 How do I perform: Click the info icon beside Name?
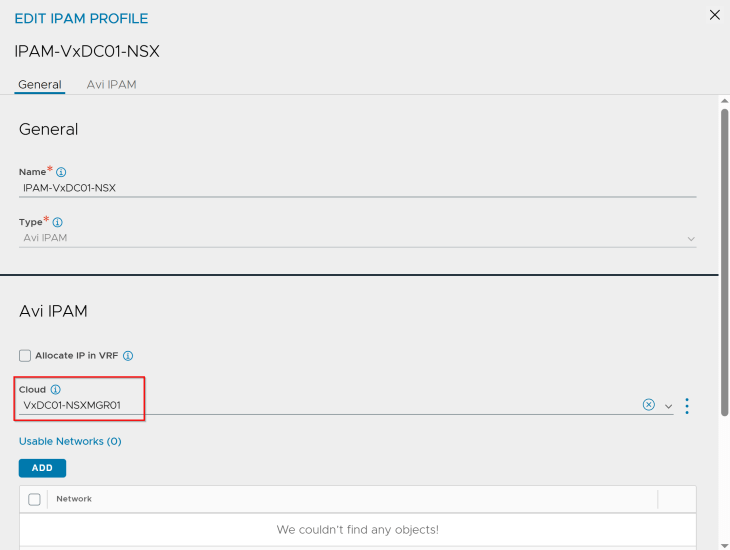[61, 172]
